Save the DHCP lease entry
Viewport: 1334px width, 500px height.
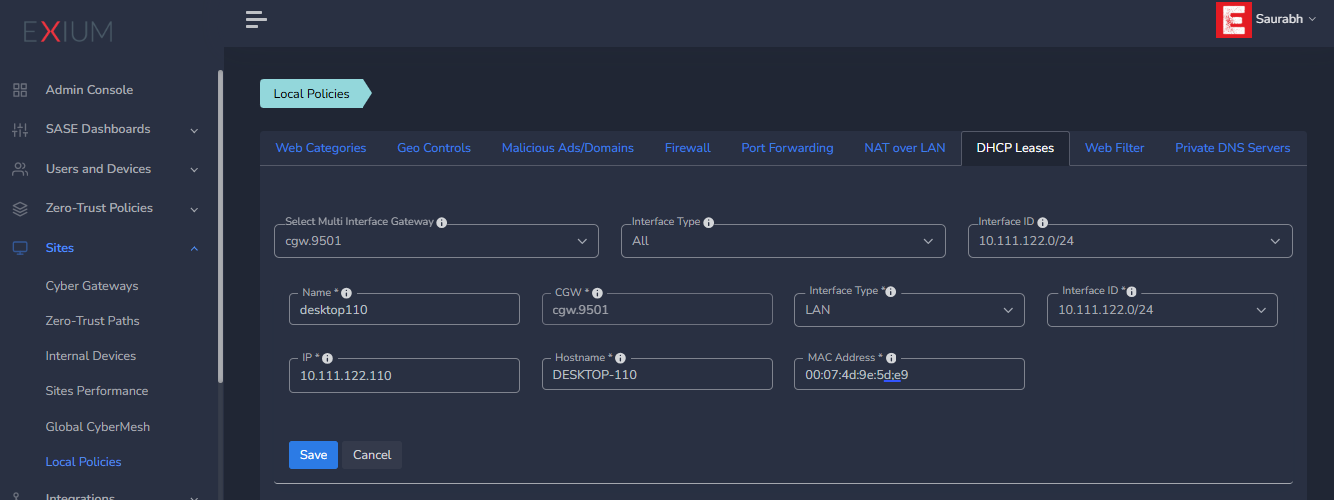coord(313,455)
